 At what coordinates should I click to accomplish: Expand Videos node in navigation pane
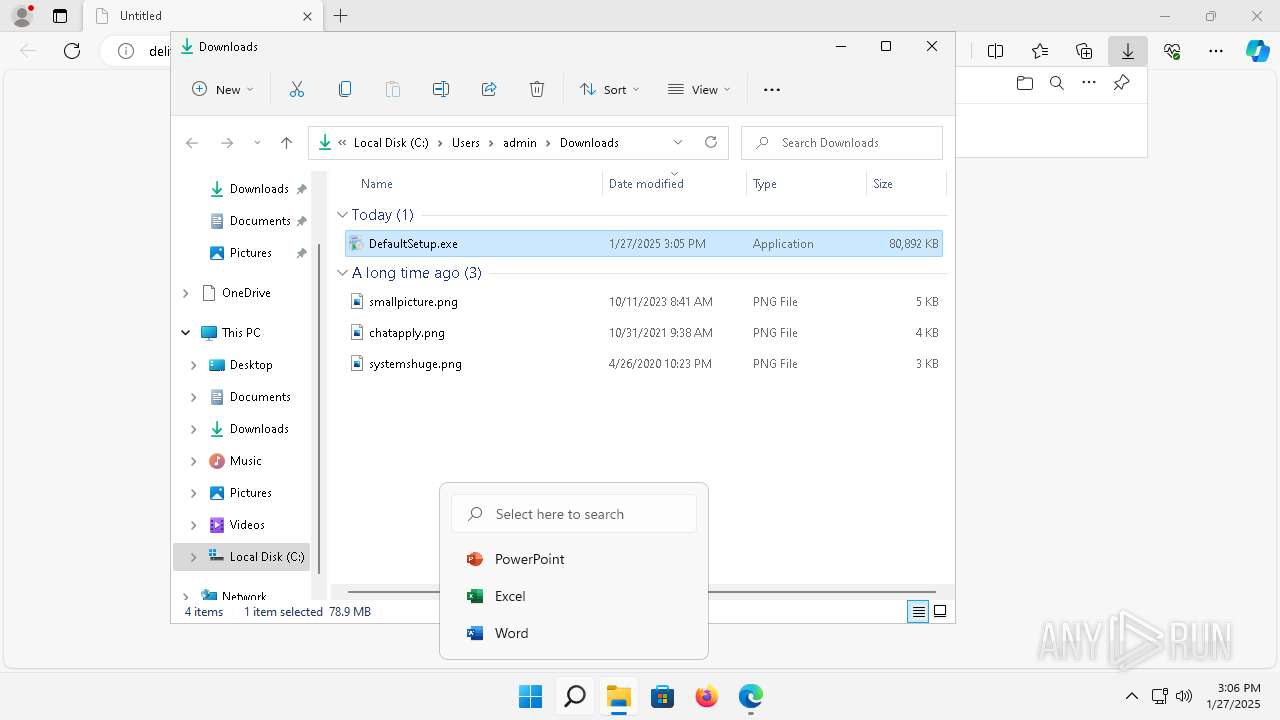(x=194, y=525)
